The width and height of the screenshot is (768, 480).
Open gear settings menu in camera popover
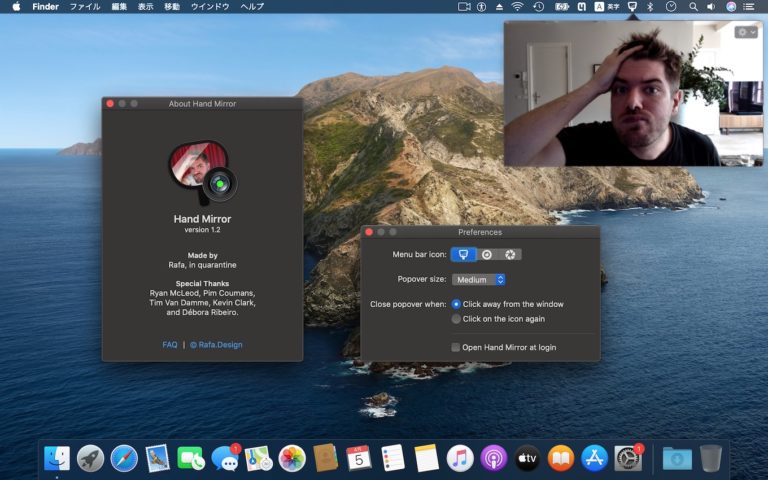(x=746, y=32)
